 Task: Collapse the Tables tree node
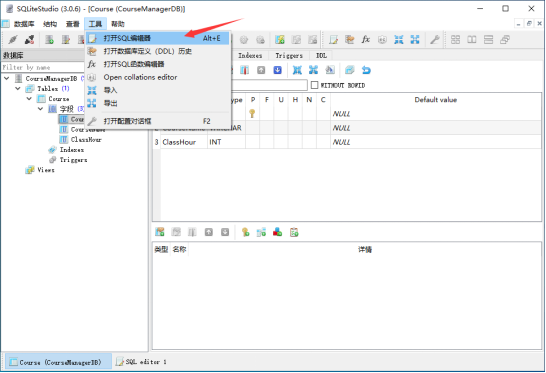point(18,88)
